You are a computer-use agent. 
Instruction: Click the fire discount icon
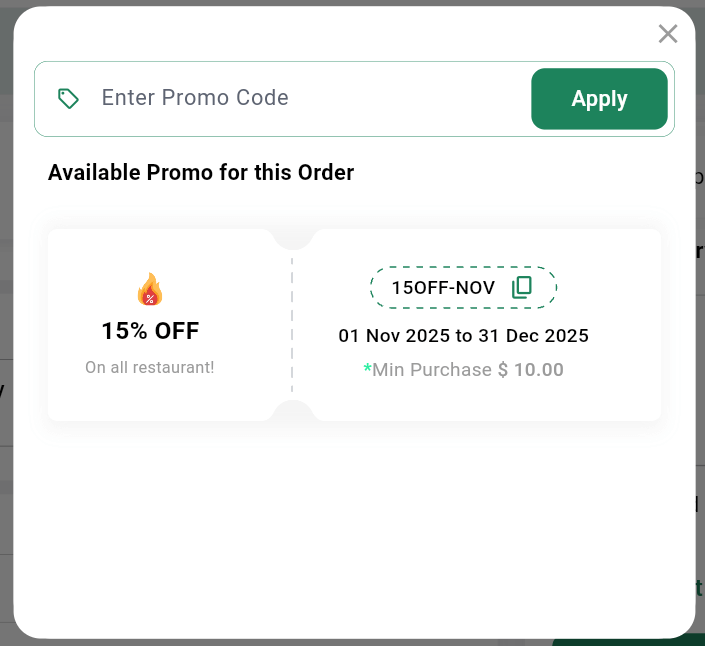point(150,290)
